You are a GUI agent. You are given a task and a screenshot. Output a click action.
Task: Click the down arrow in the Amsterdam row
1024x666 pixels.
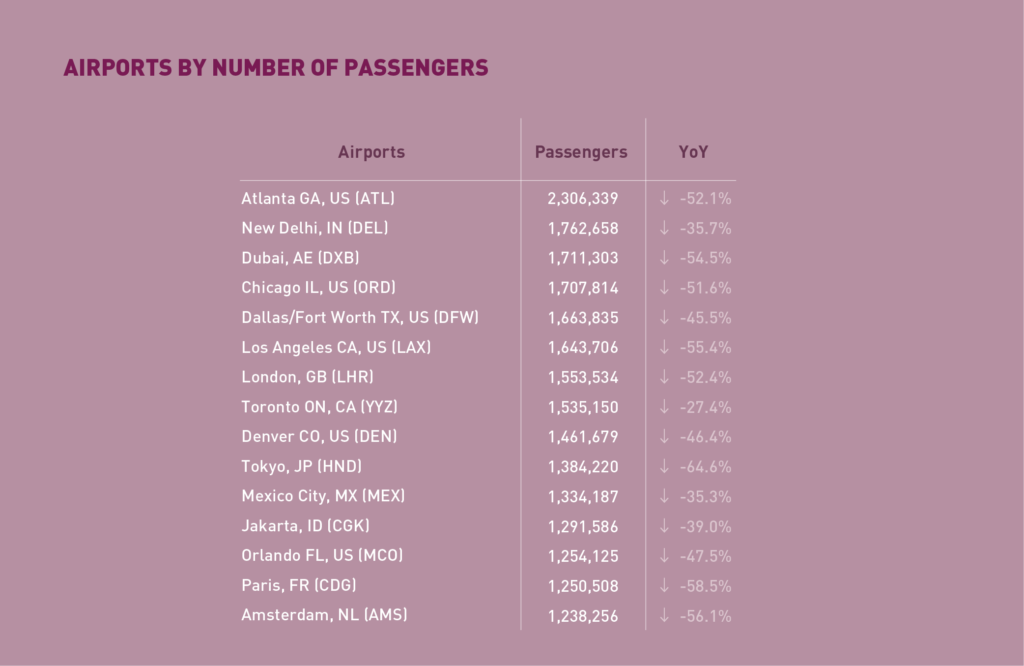[663, 616]
